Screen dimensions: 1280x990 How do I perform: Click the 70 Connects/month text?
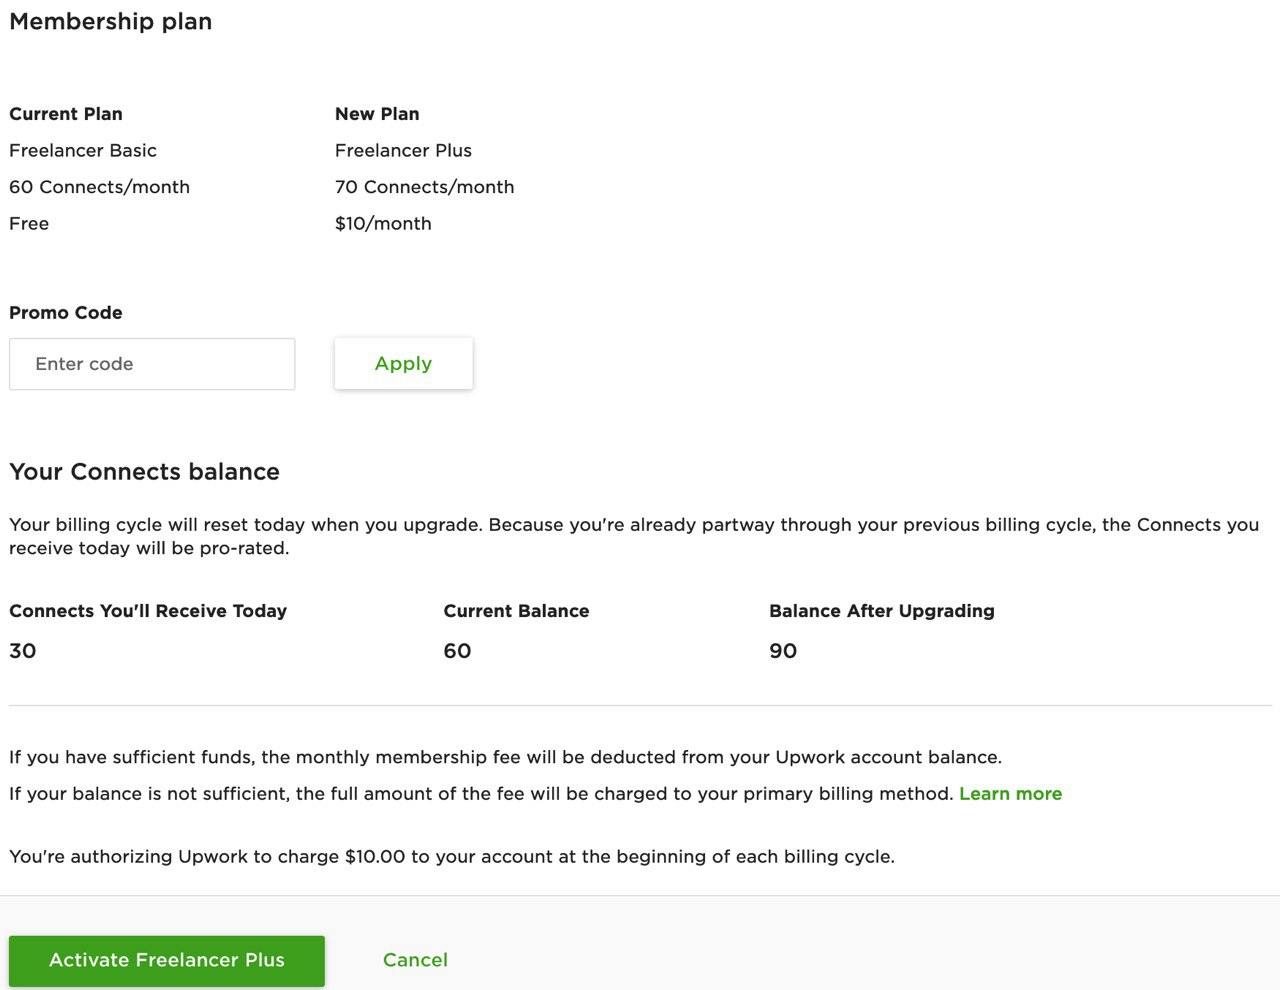pos(425,187)
